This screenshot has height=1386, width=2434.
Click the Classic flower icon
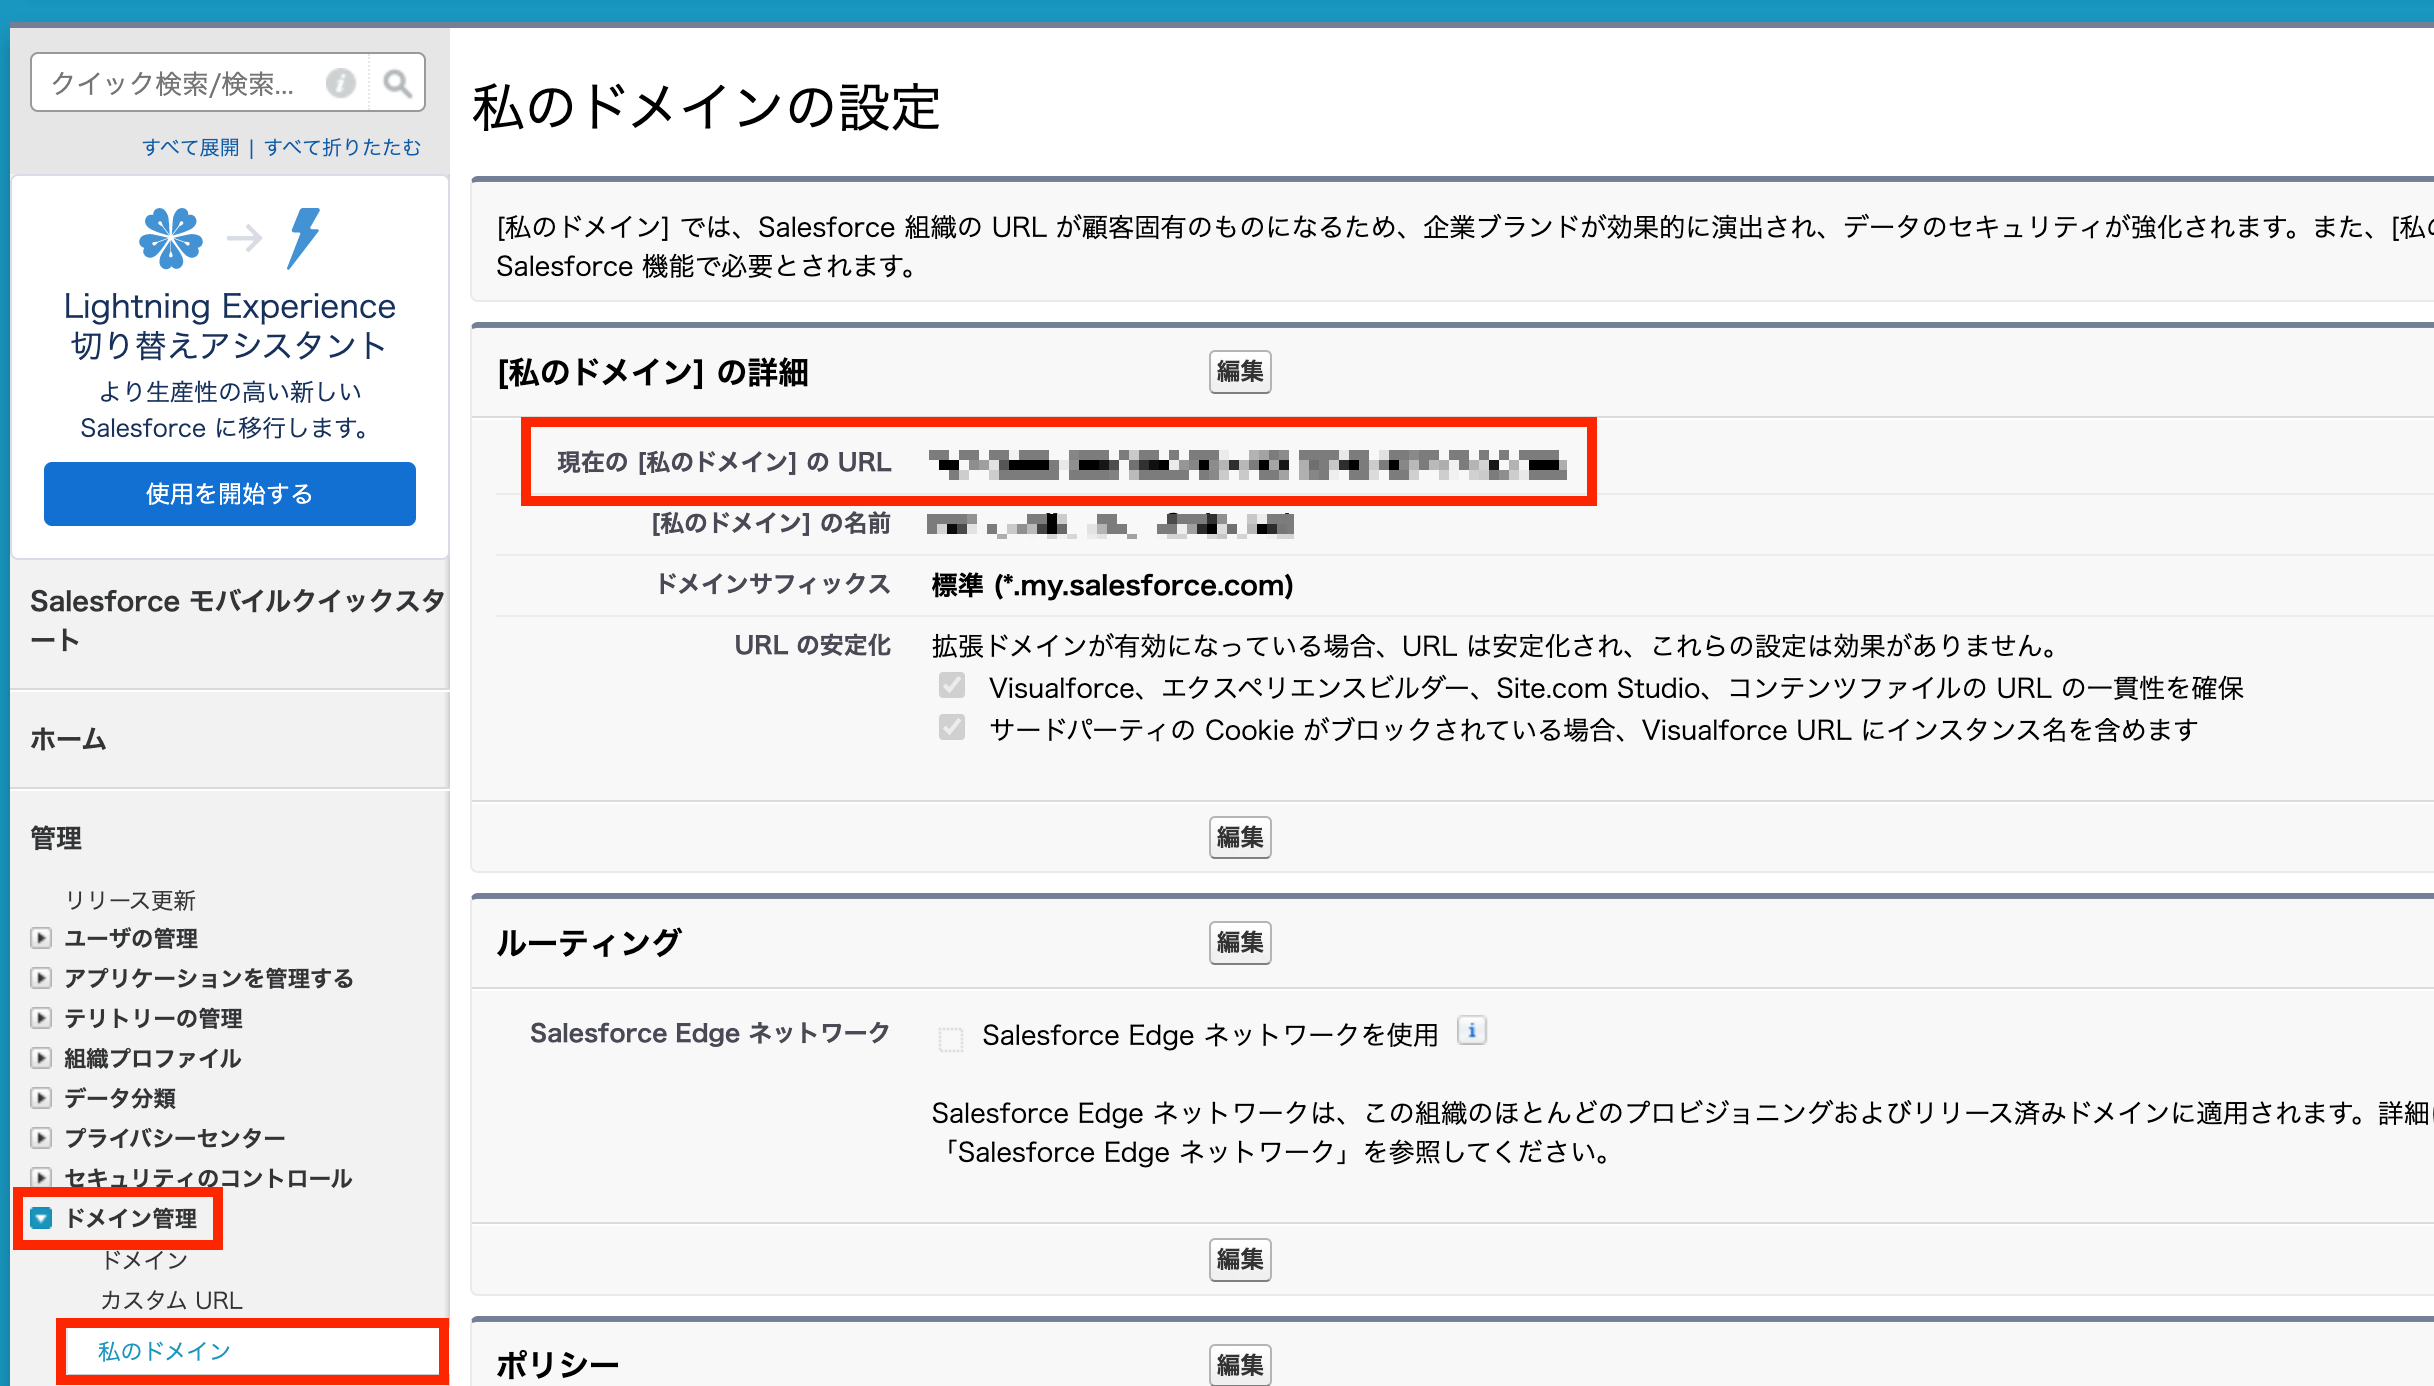[171, 238]
